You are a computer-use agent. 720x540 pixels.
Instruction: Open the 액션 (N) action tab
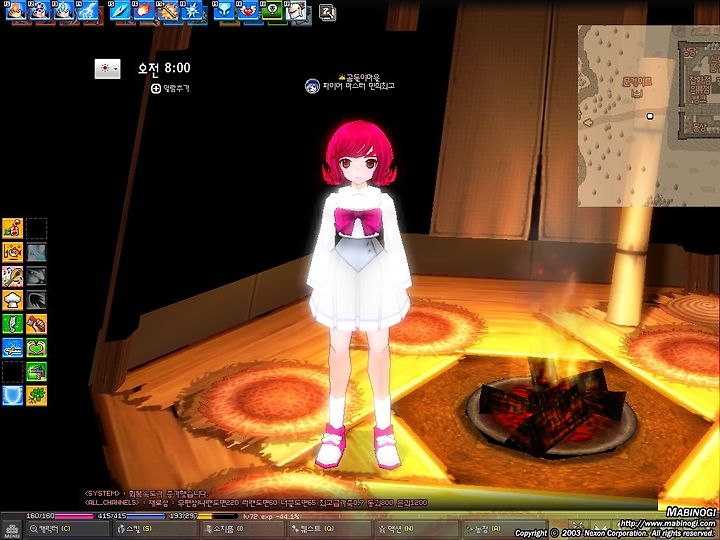tap(416, 529)
